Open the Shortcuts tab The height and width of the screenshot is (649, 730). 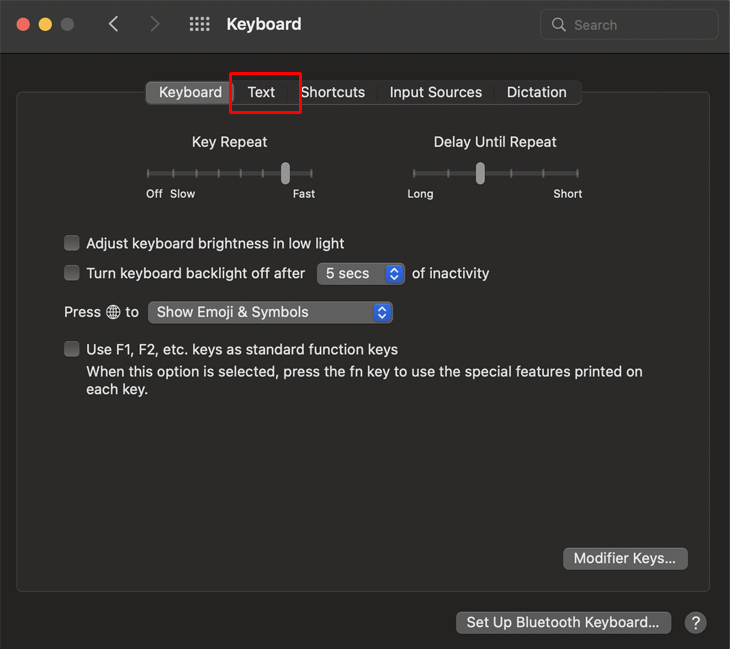click(333, 92)
